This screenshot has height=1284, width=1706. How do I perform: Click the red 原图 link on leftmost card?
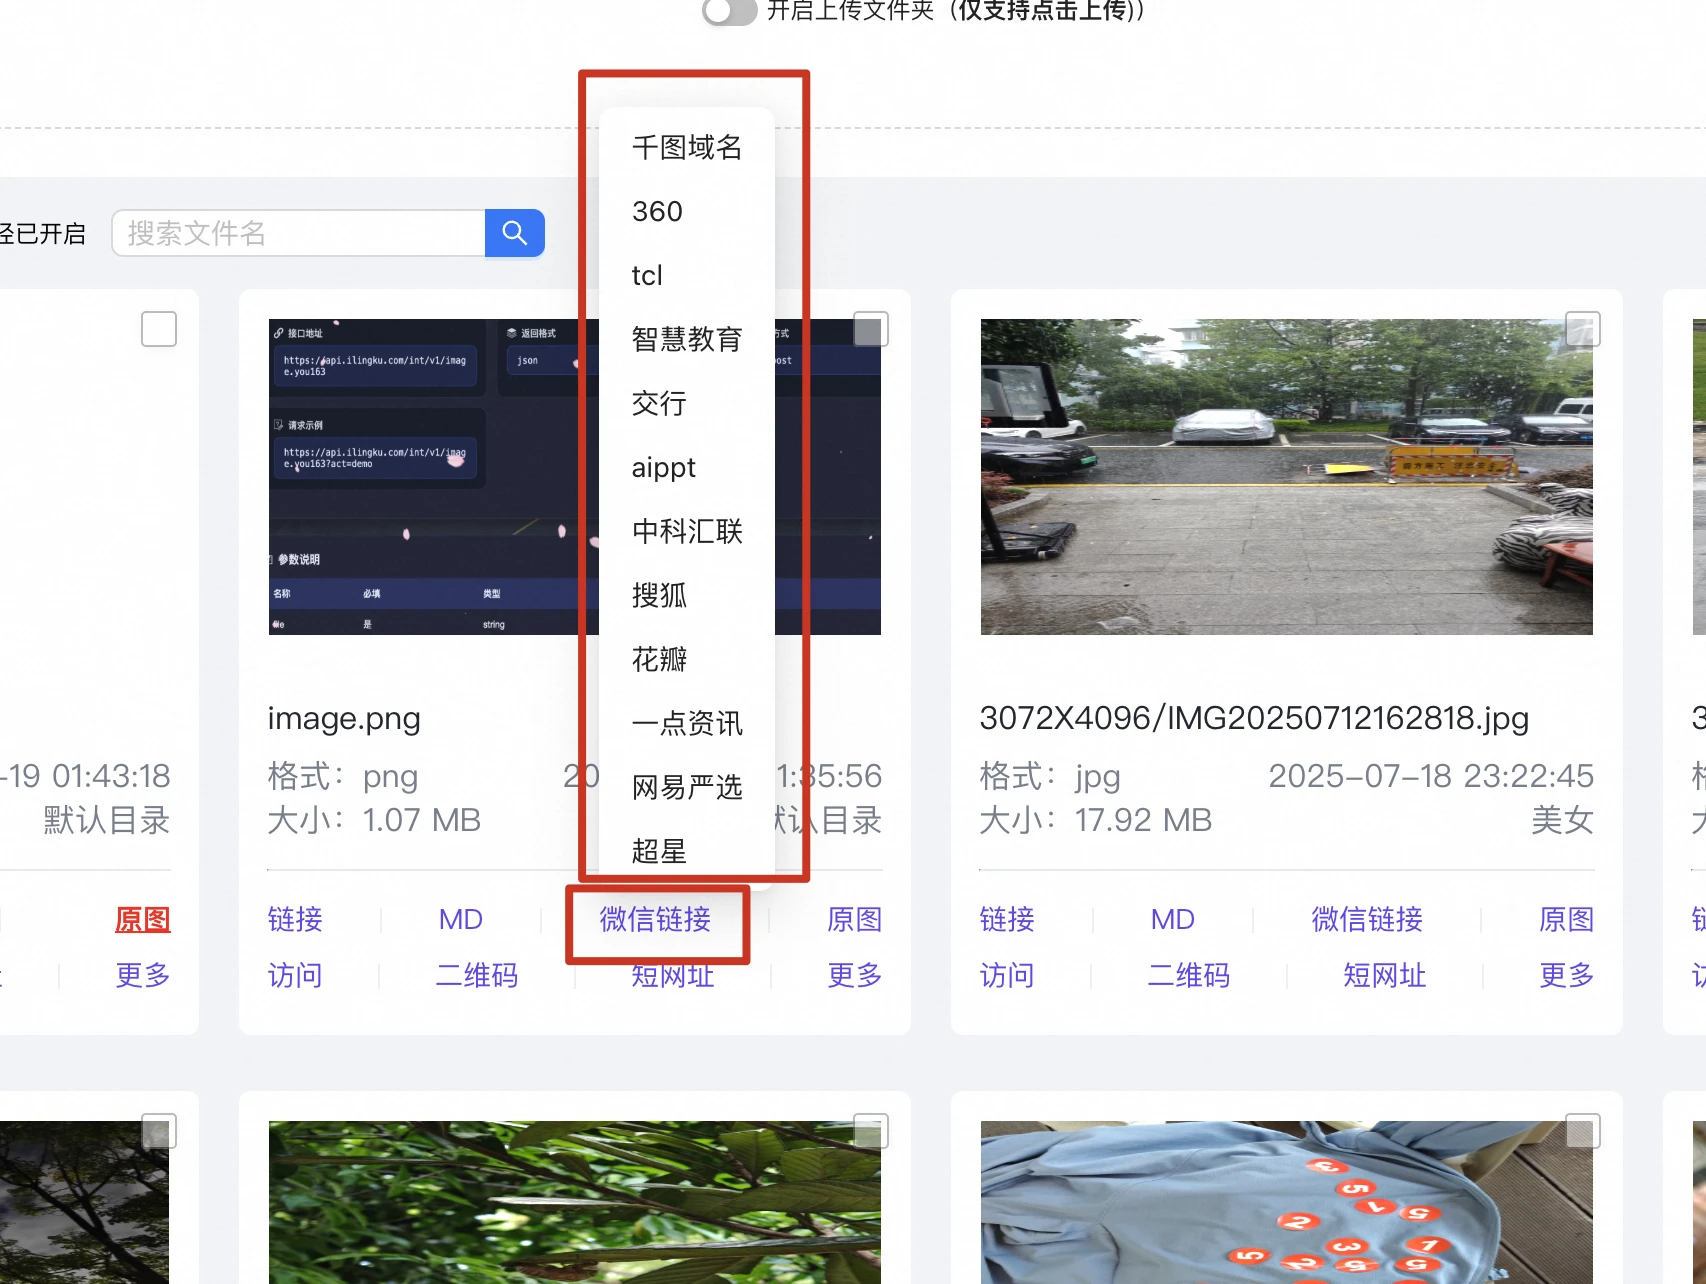[143, 919]
